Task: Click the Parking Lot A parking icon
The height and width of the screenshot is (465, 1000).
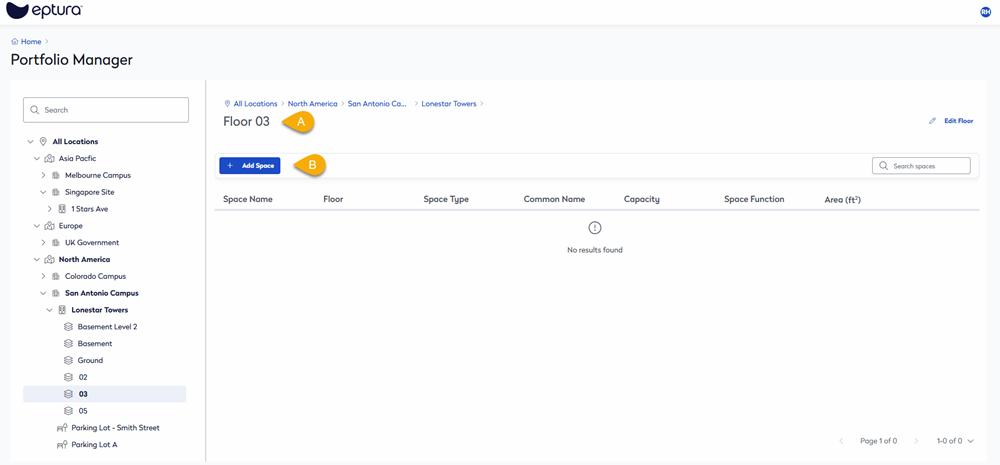Action: [x=62, y=445]
